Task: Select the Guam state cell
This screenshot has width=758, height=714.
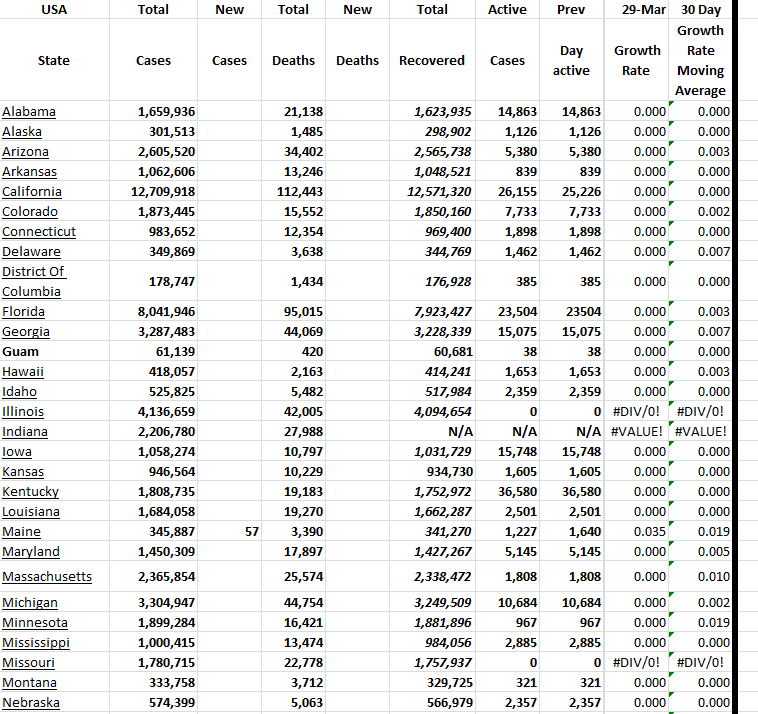Action: [22, 352]
